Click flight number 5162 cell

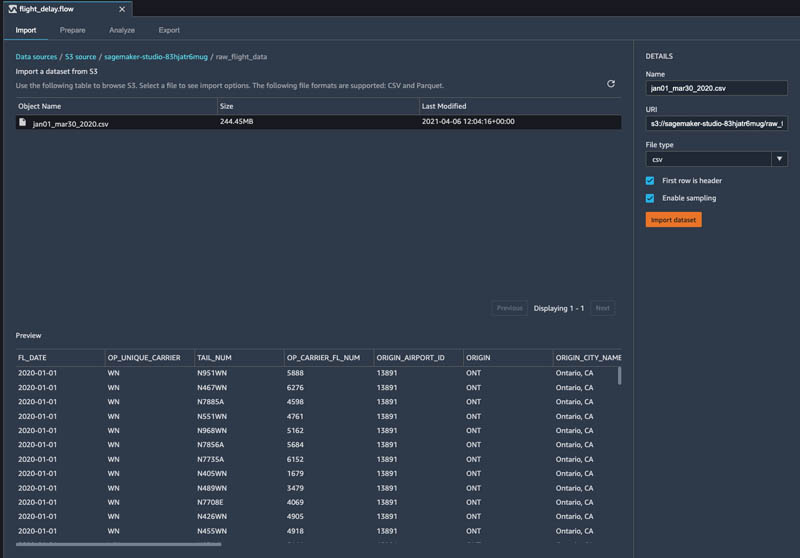tap(295, 430)
